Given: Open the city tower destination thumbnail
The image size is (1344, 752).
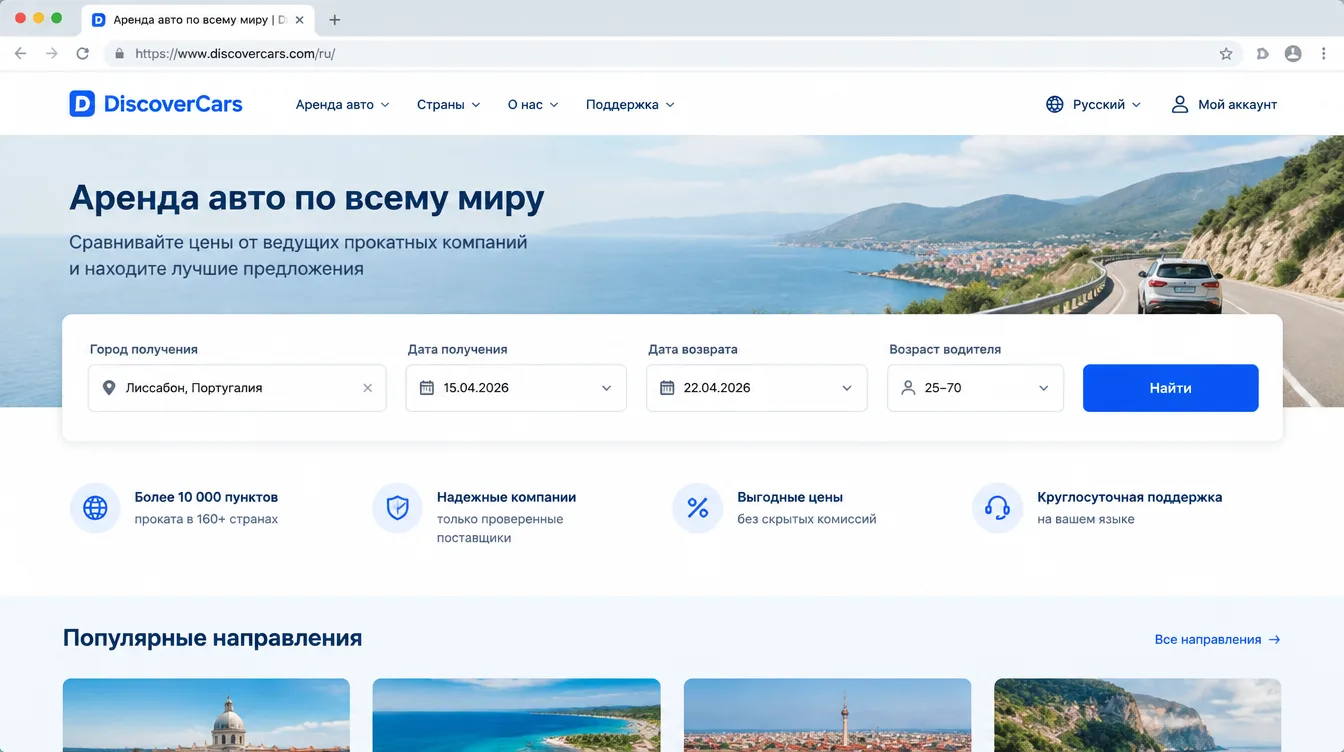Looking at the screenshot, I should [827, 715].
